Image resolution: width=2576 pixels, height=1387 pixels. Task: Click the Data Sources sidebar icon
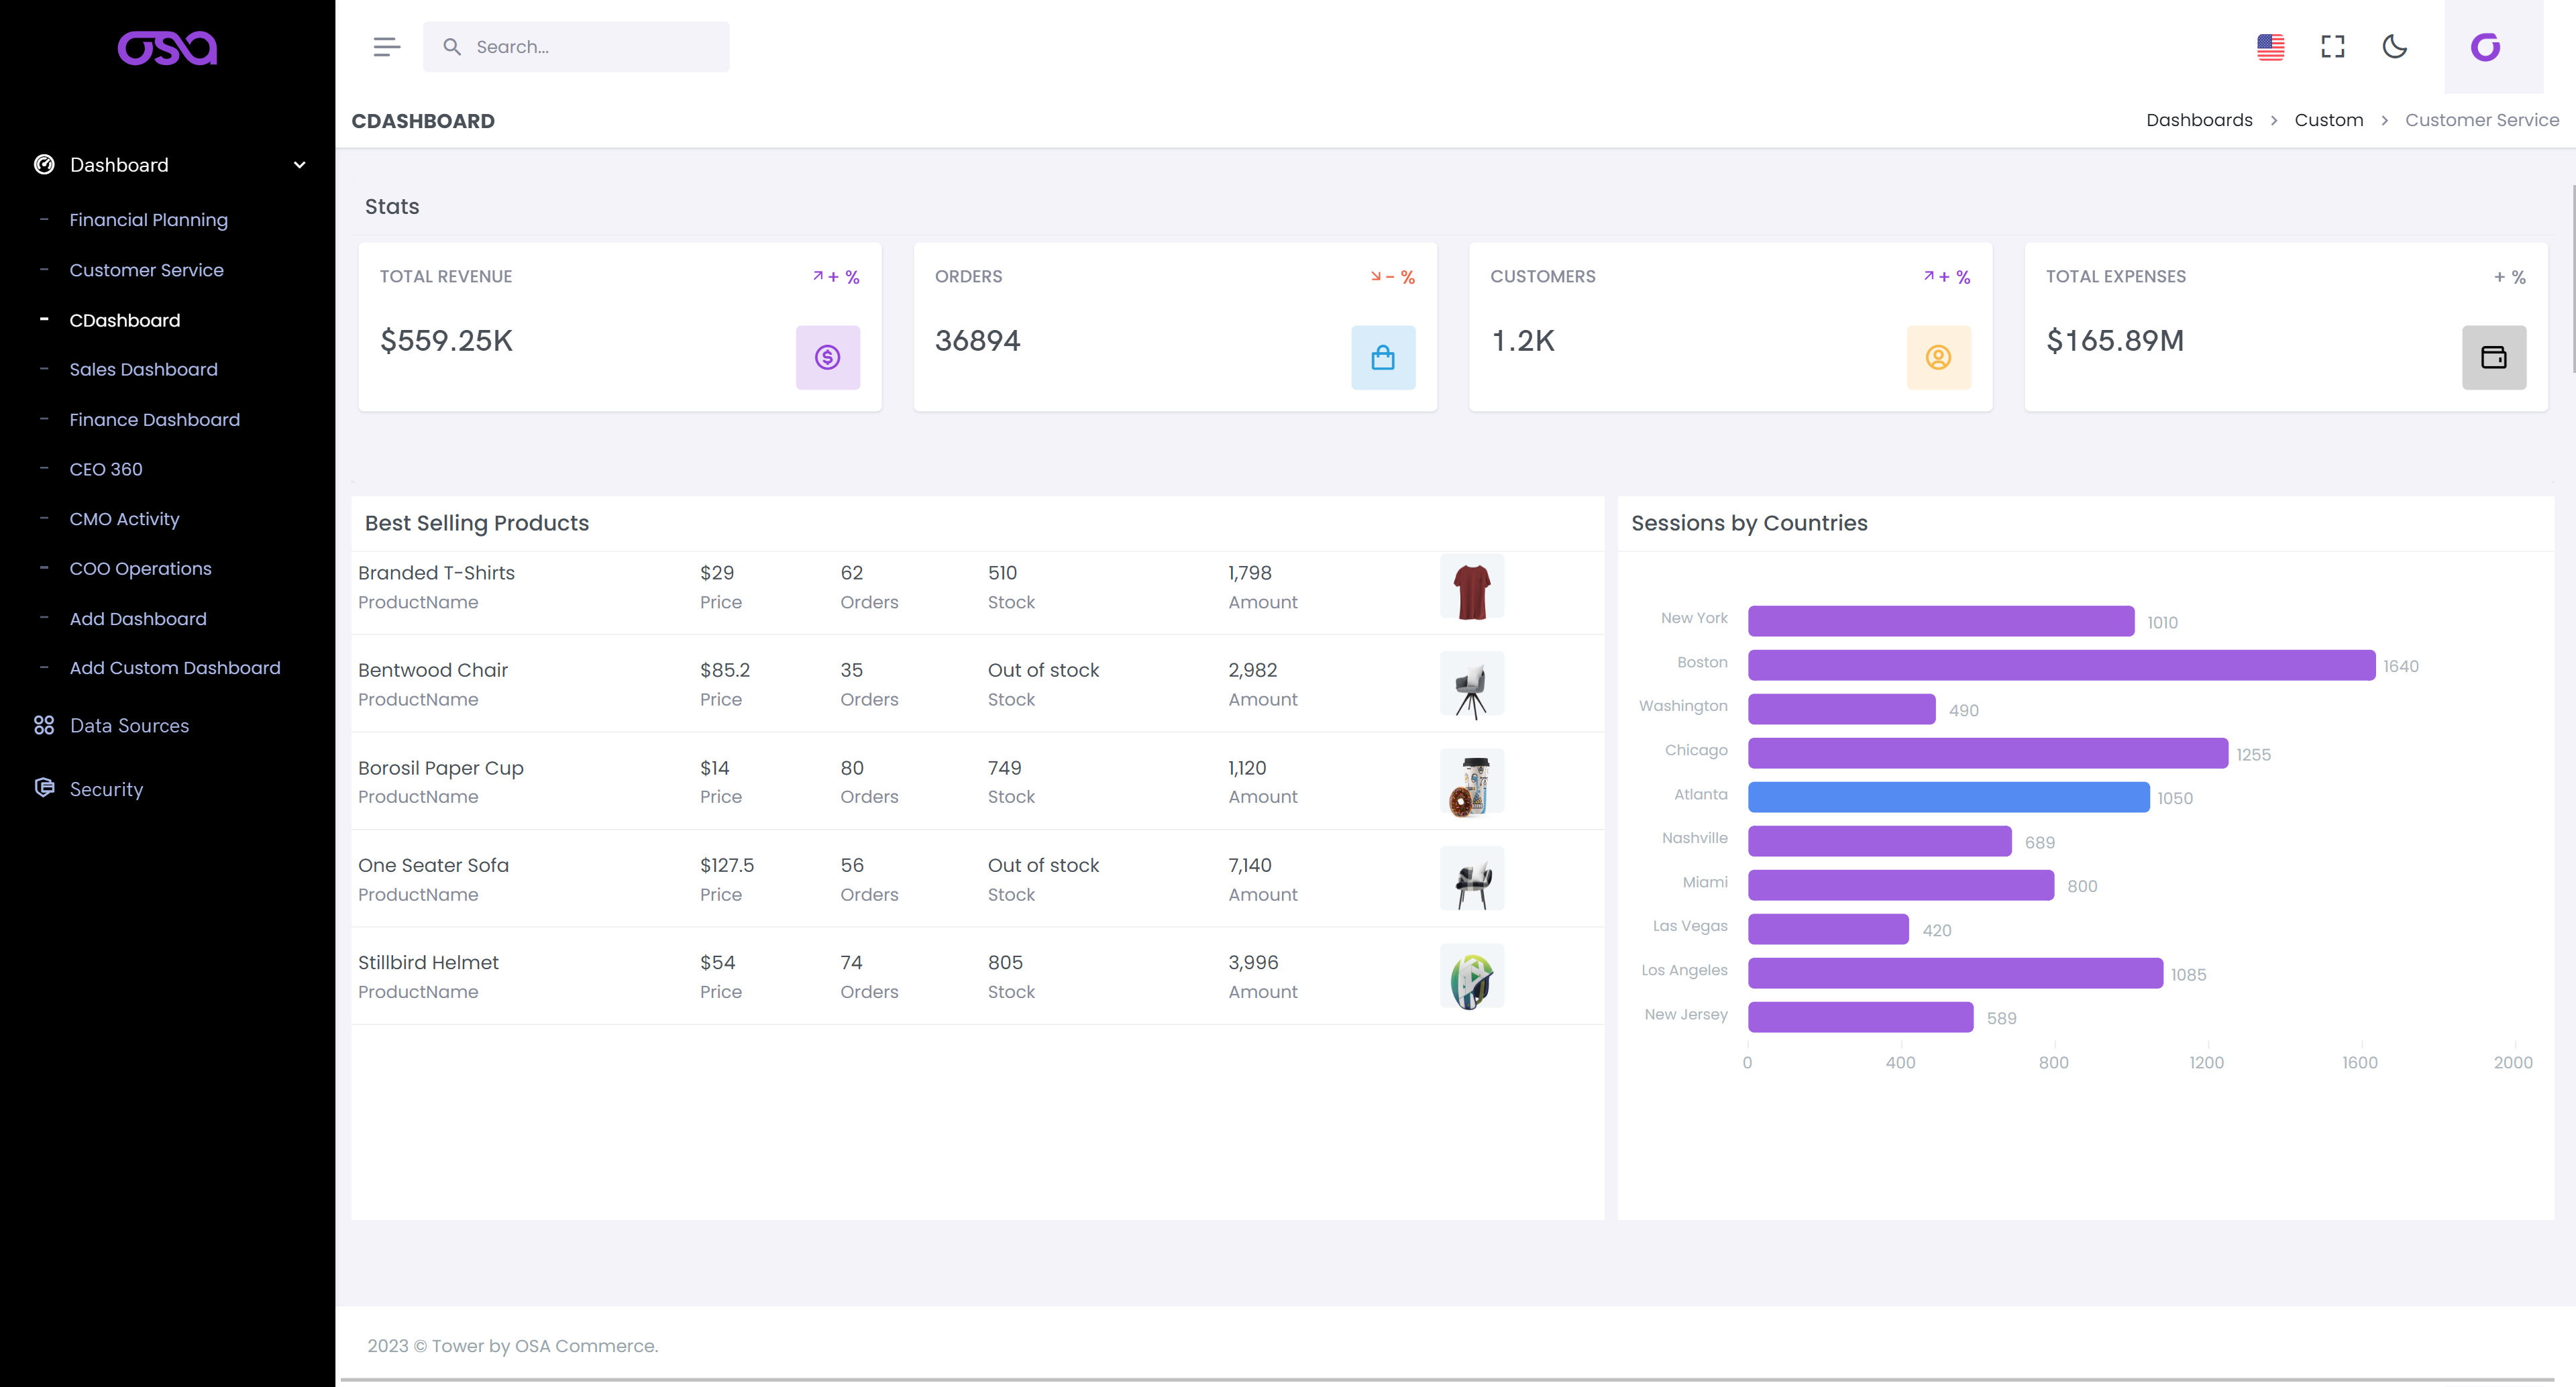[45, 725]
